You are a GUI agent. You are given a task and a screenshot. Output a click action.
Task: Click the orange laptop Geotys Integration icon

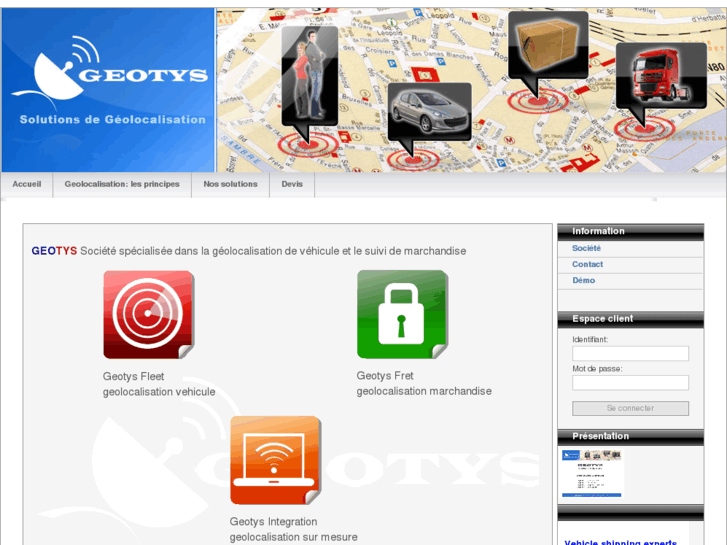[275, 460]
